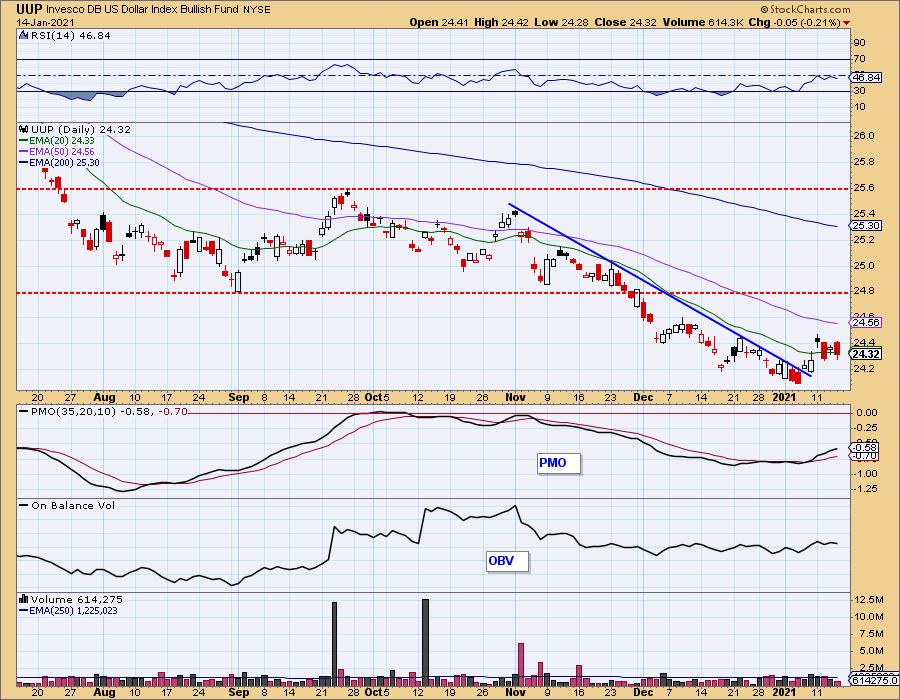
Task: Click the candlestick icon before UUP (Daily)
Action: (24, 129)
